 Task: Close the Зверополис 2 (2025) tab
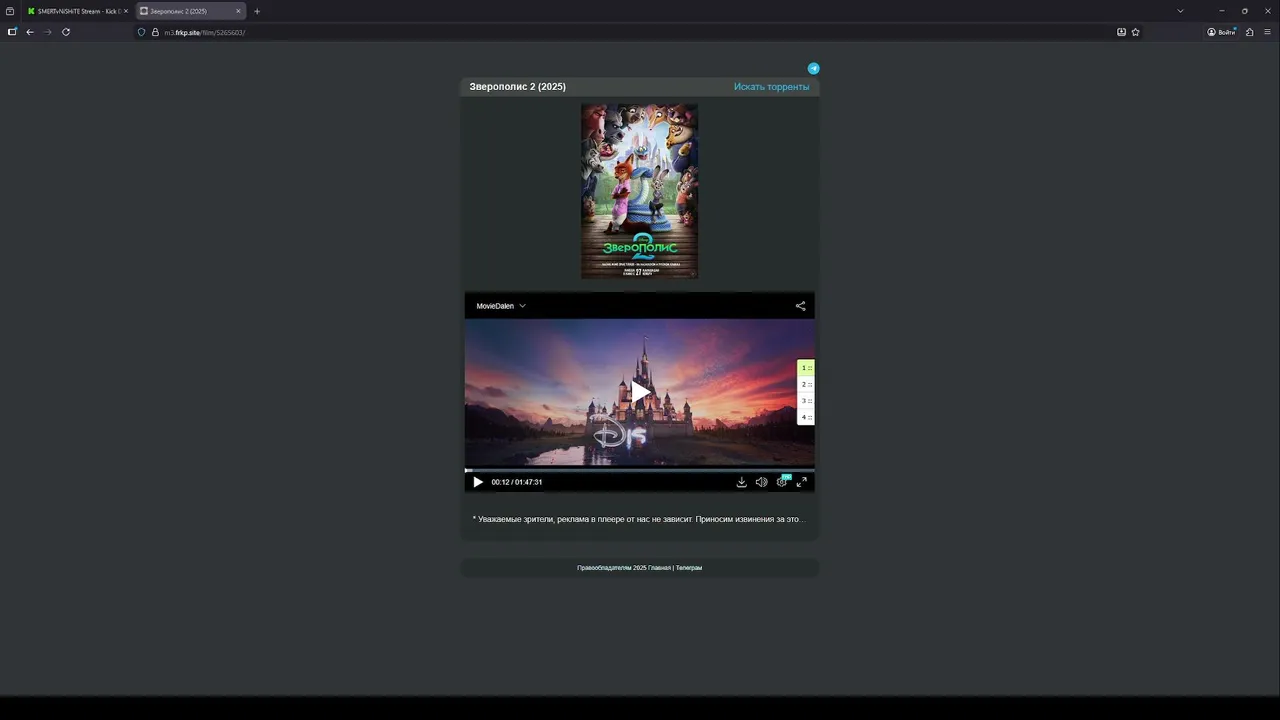click(x=238, y=11)
